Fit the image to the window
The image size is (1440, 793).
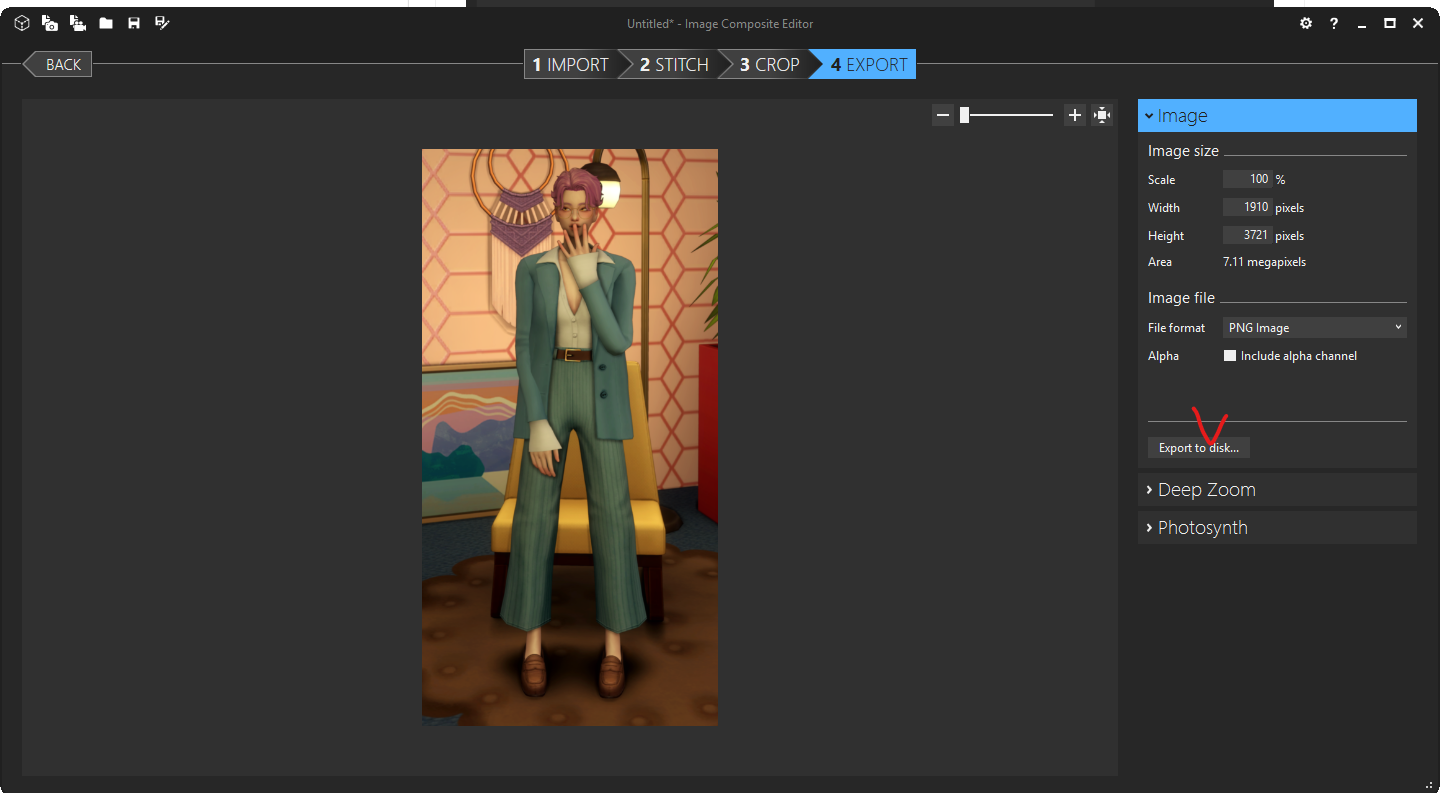pos(1102,115)
